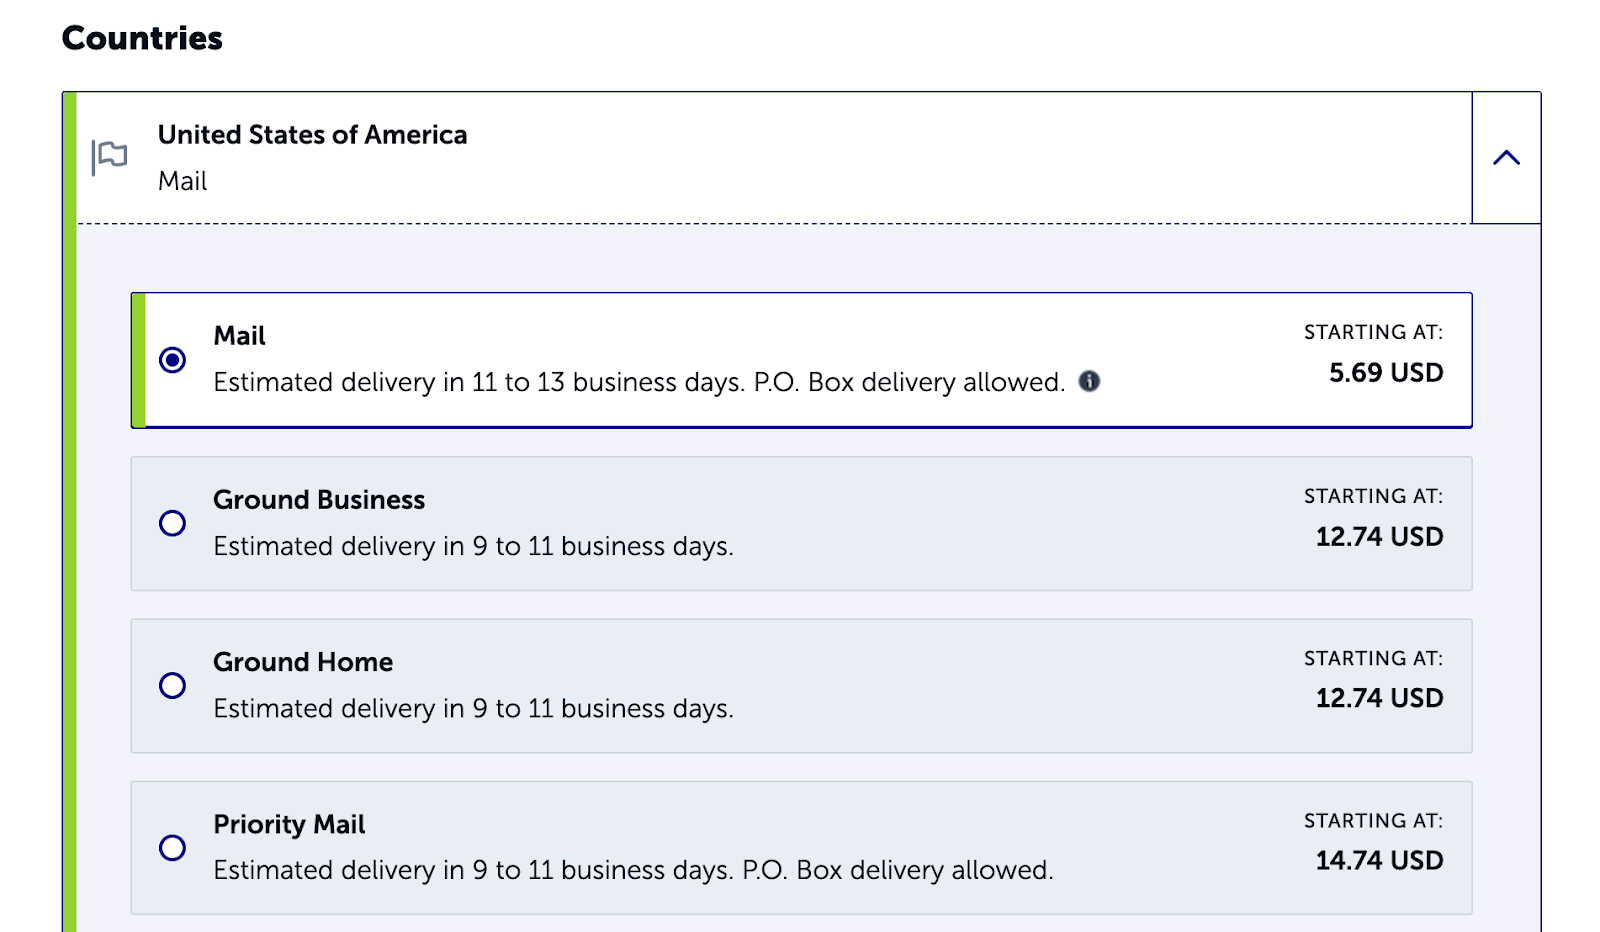Click the Countries heading

(x=142, y=38)
